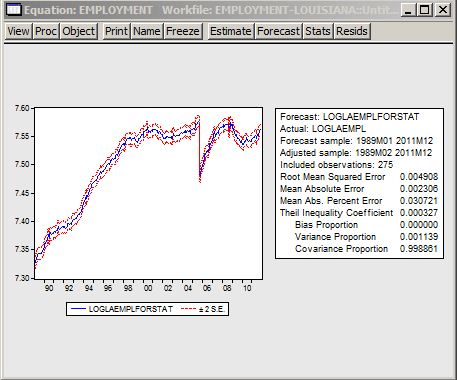Click the 'Actual: LOGLAEMPL' text line
Screen dimensions: 457x380
point(323,129)
